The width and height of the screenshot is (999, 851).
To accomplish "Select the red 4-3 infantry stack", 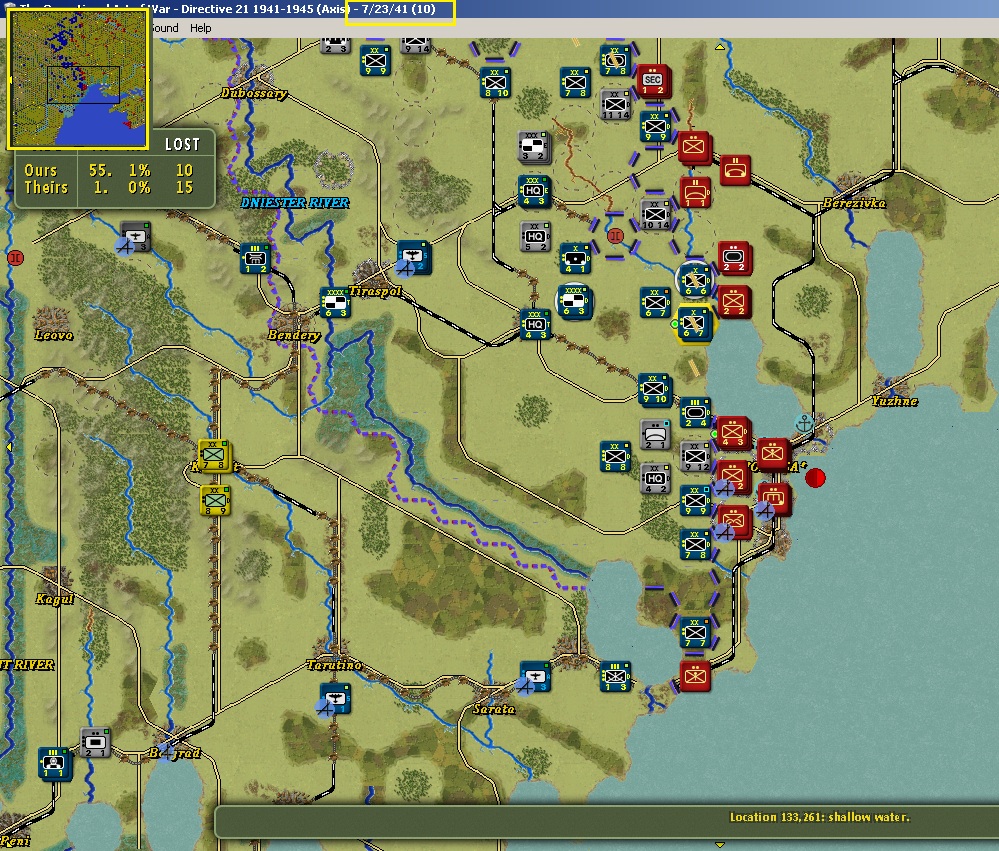I will (733, 433).
